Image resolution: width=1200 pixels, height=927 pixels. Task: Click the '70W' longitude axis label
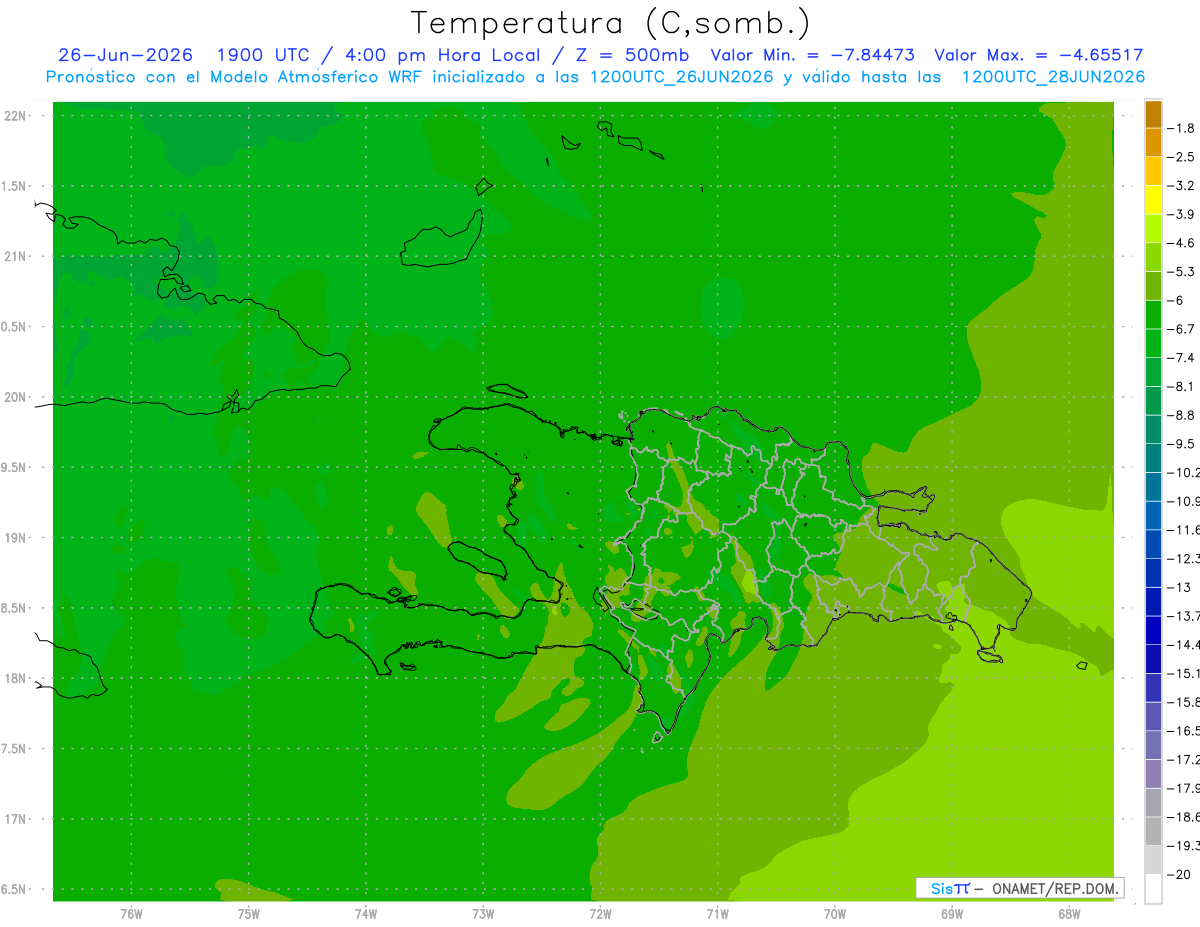click(x=835, y=914)
